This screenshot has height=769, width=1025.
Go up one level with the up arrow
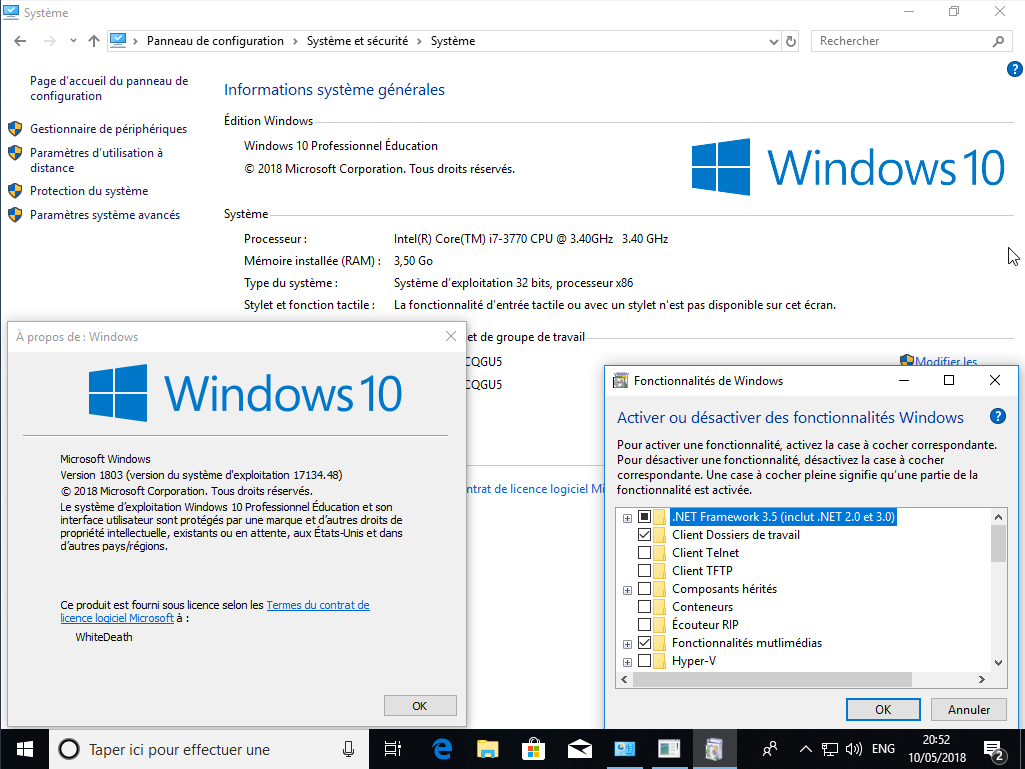pos(93,41)
